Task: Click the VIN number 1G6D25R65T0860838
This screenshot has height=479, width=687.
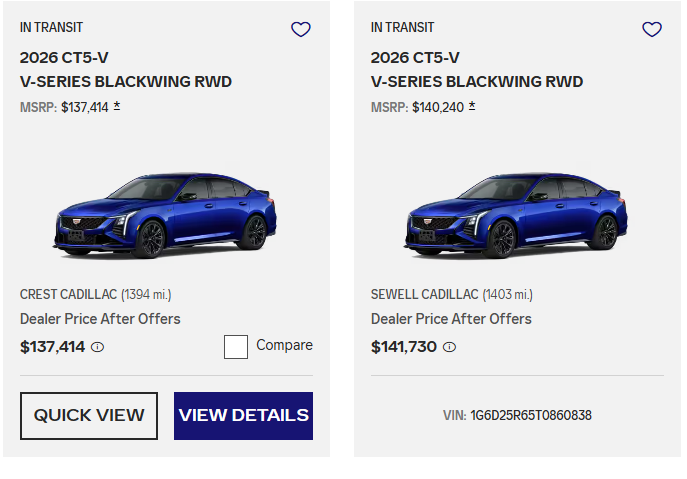Action: pos(530,415)
